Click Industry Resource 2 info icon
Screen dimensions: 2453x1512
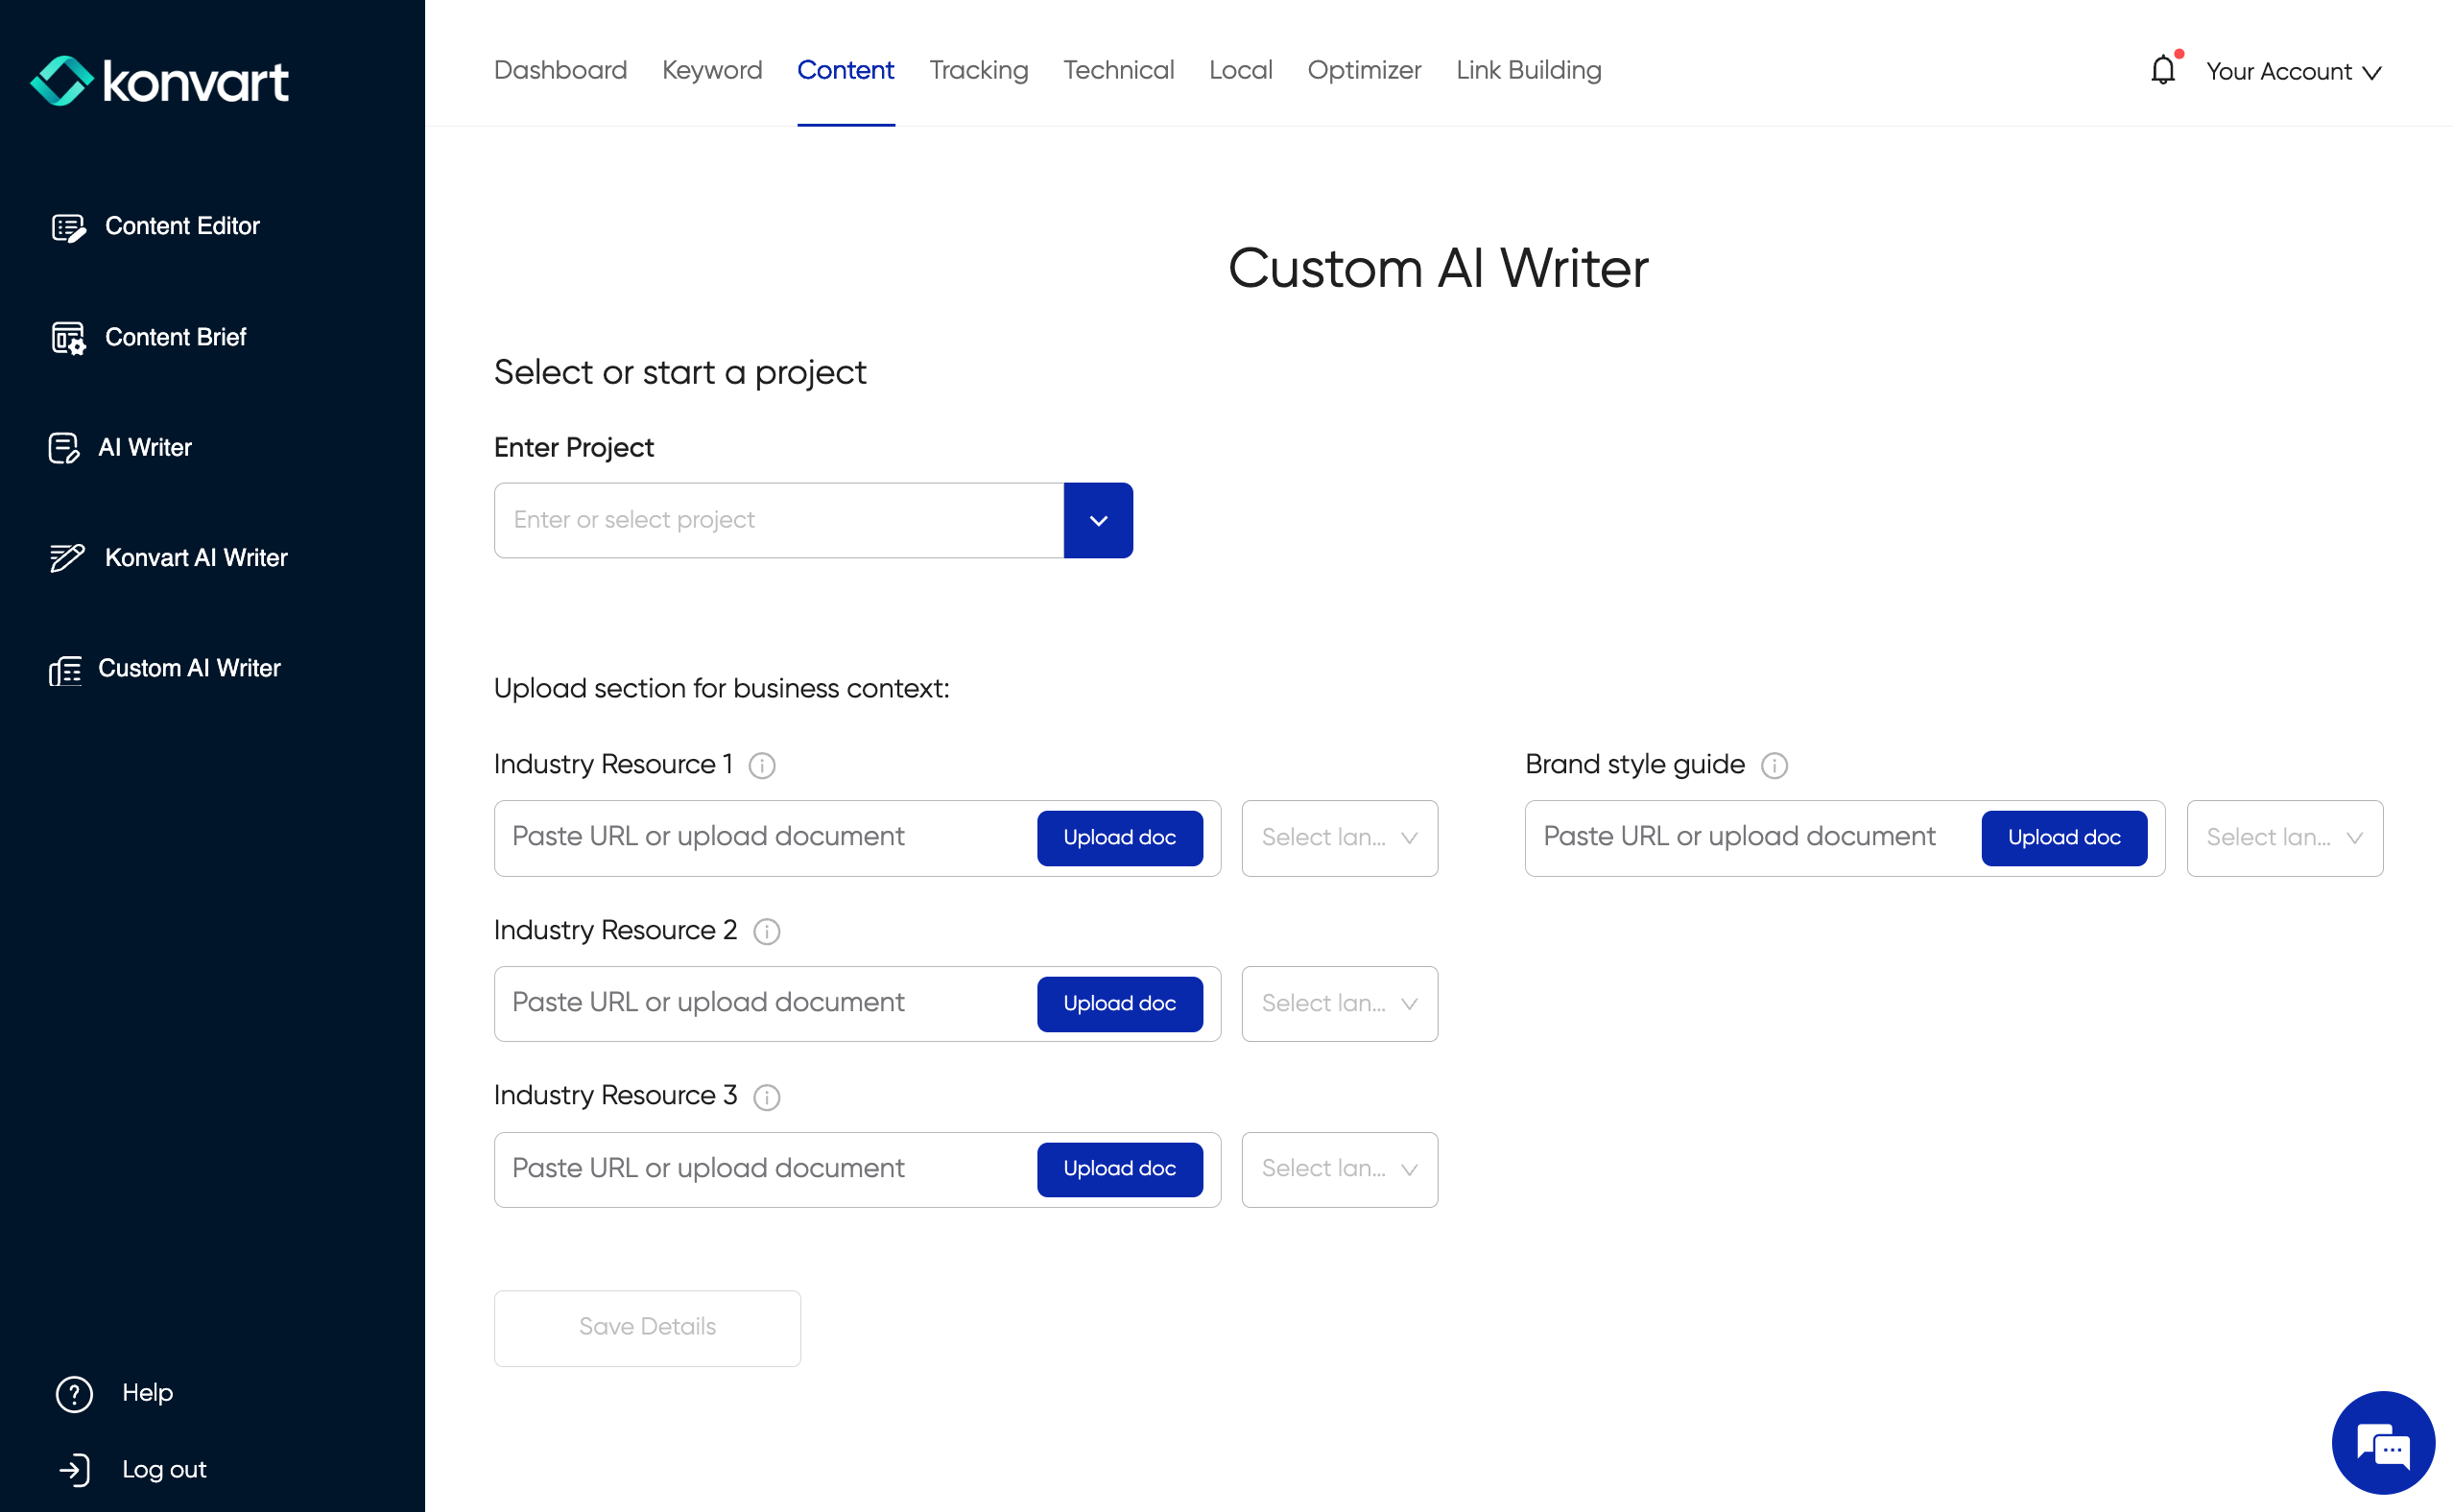coord(766,932)
